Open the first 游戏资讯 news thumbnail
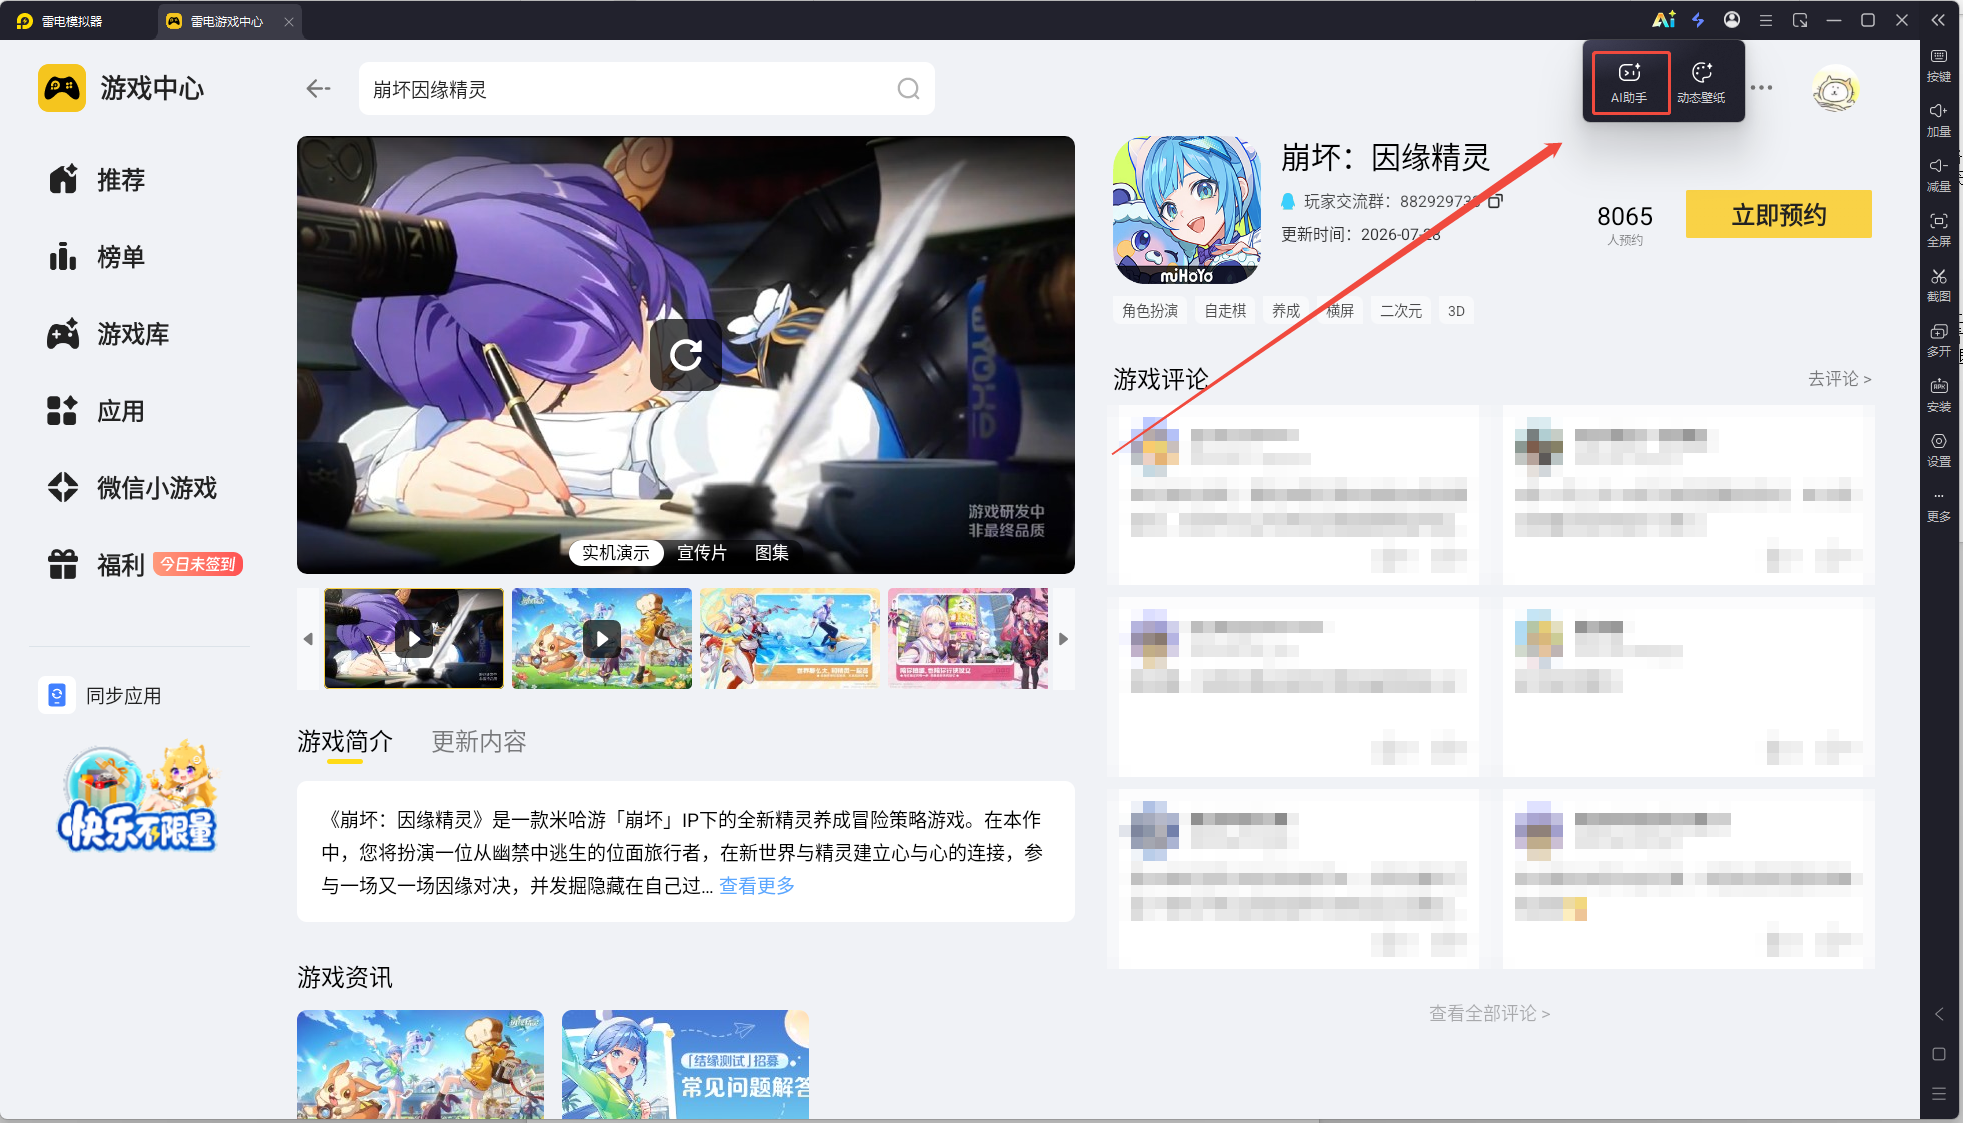 tap(420, 1064)
